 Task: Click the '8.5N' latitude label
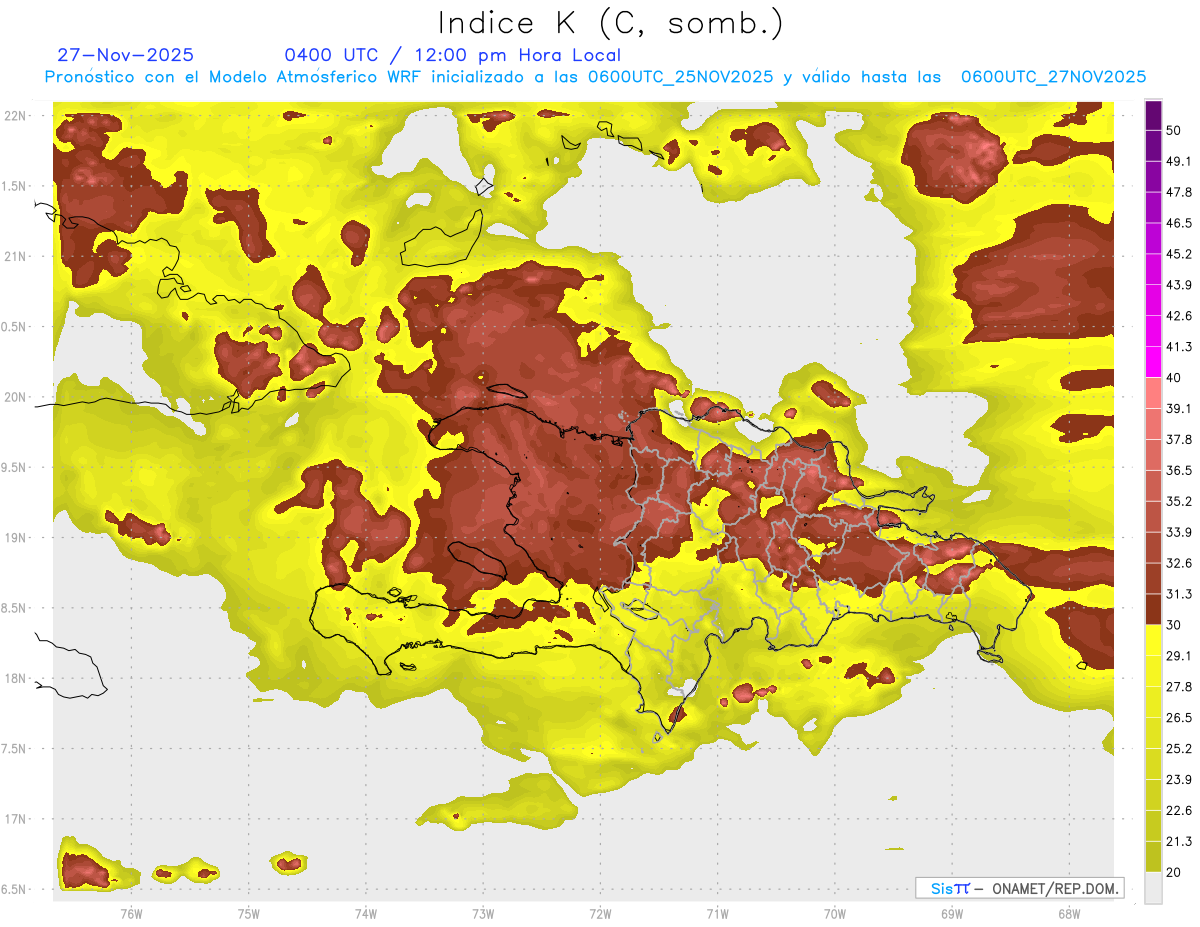pyautogui.click(x=15, y=609)
